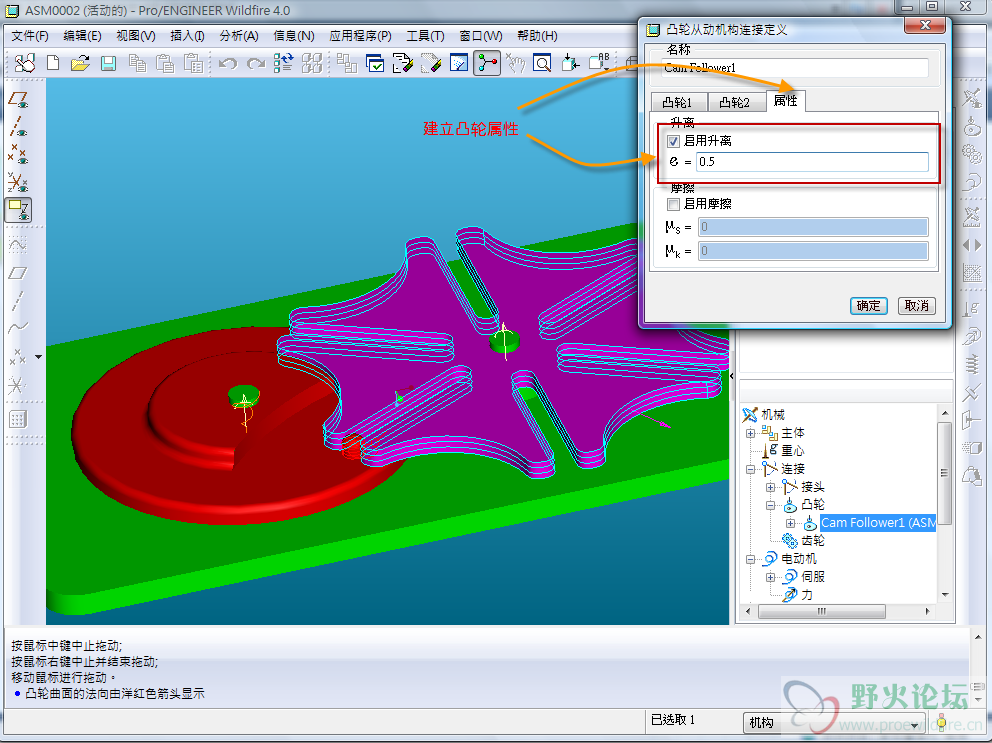Viewport: 992px width, 743px height.
Task: Expand the 接头 tree node
Action: pyautogui.click(x=771, y=487)
